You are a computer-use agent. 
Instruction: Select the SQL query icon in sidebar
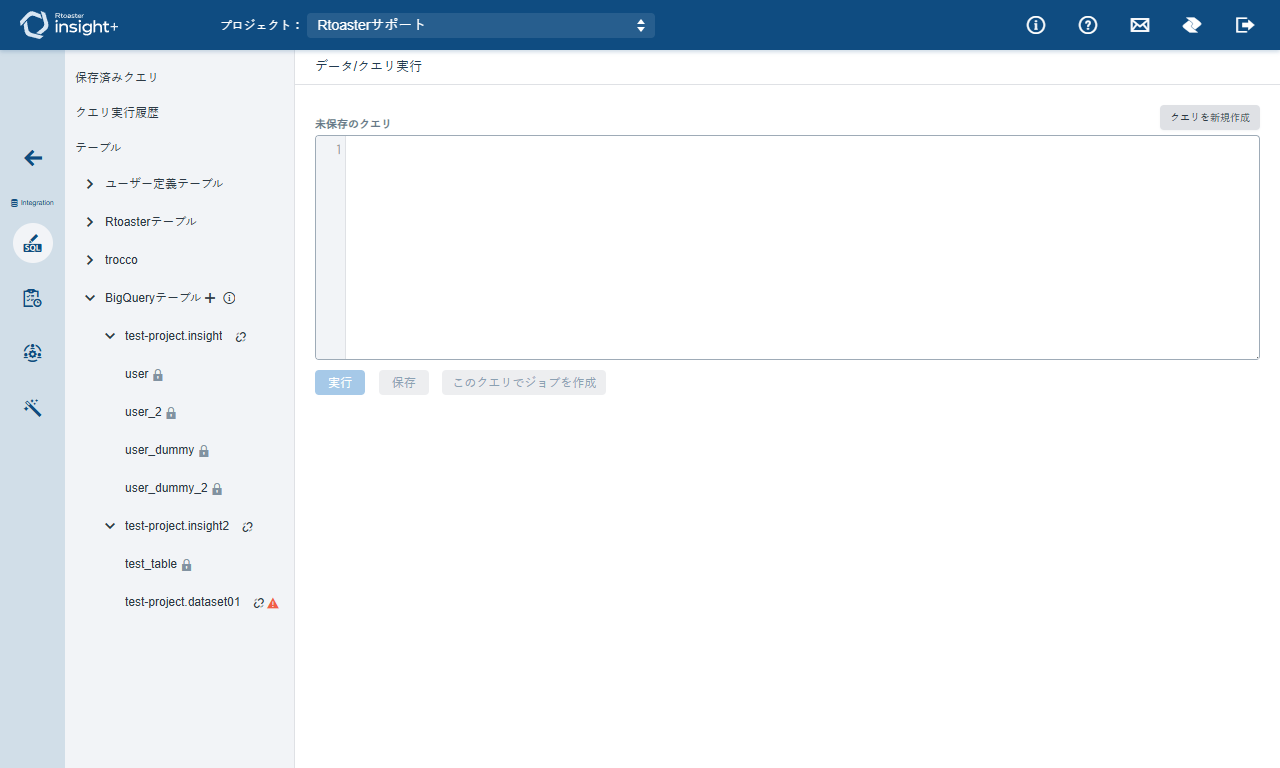(33, 243)
